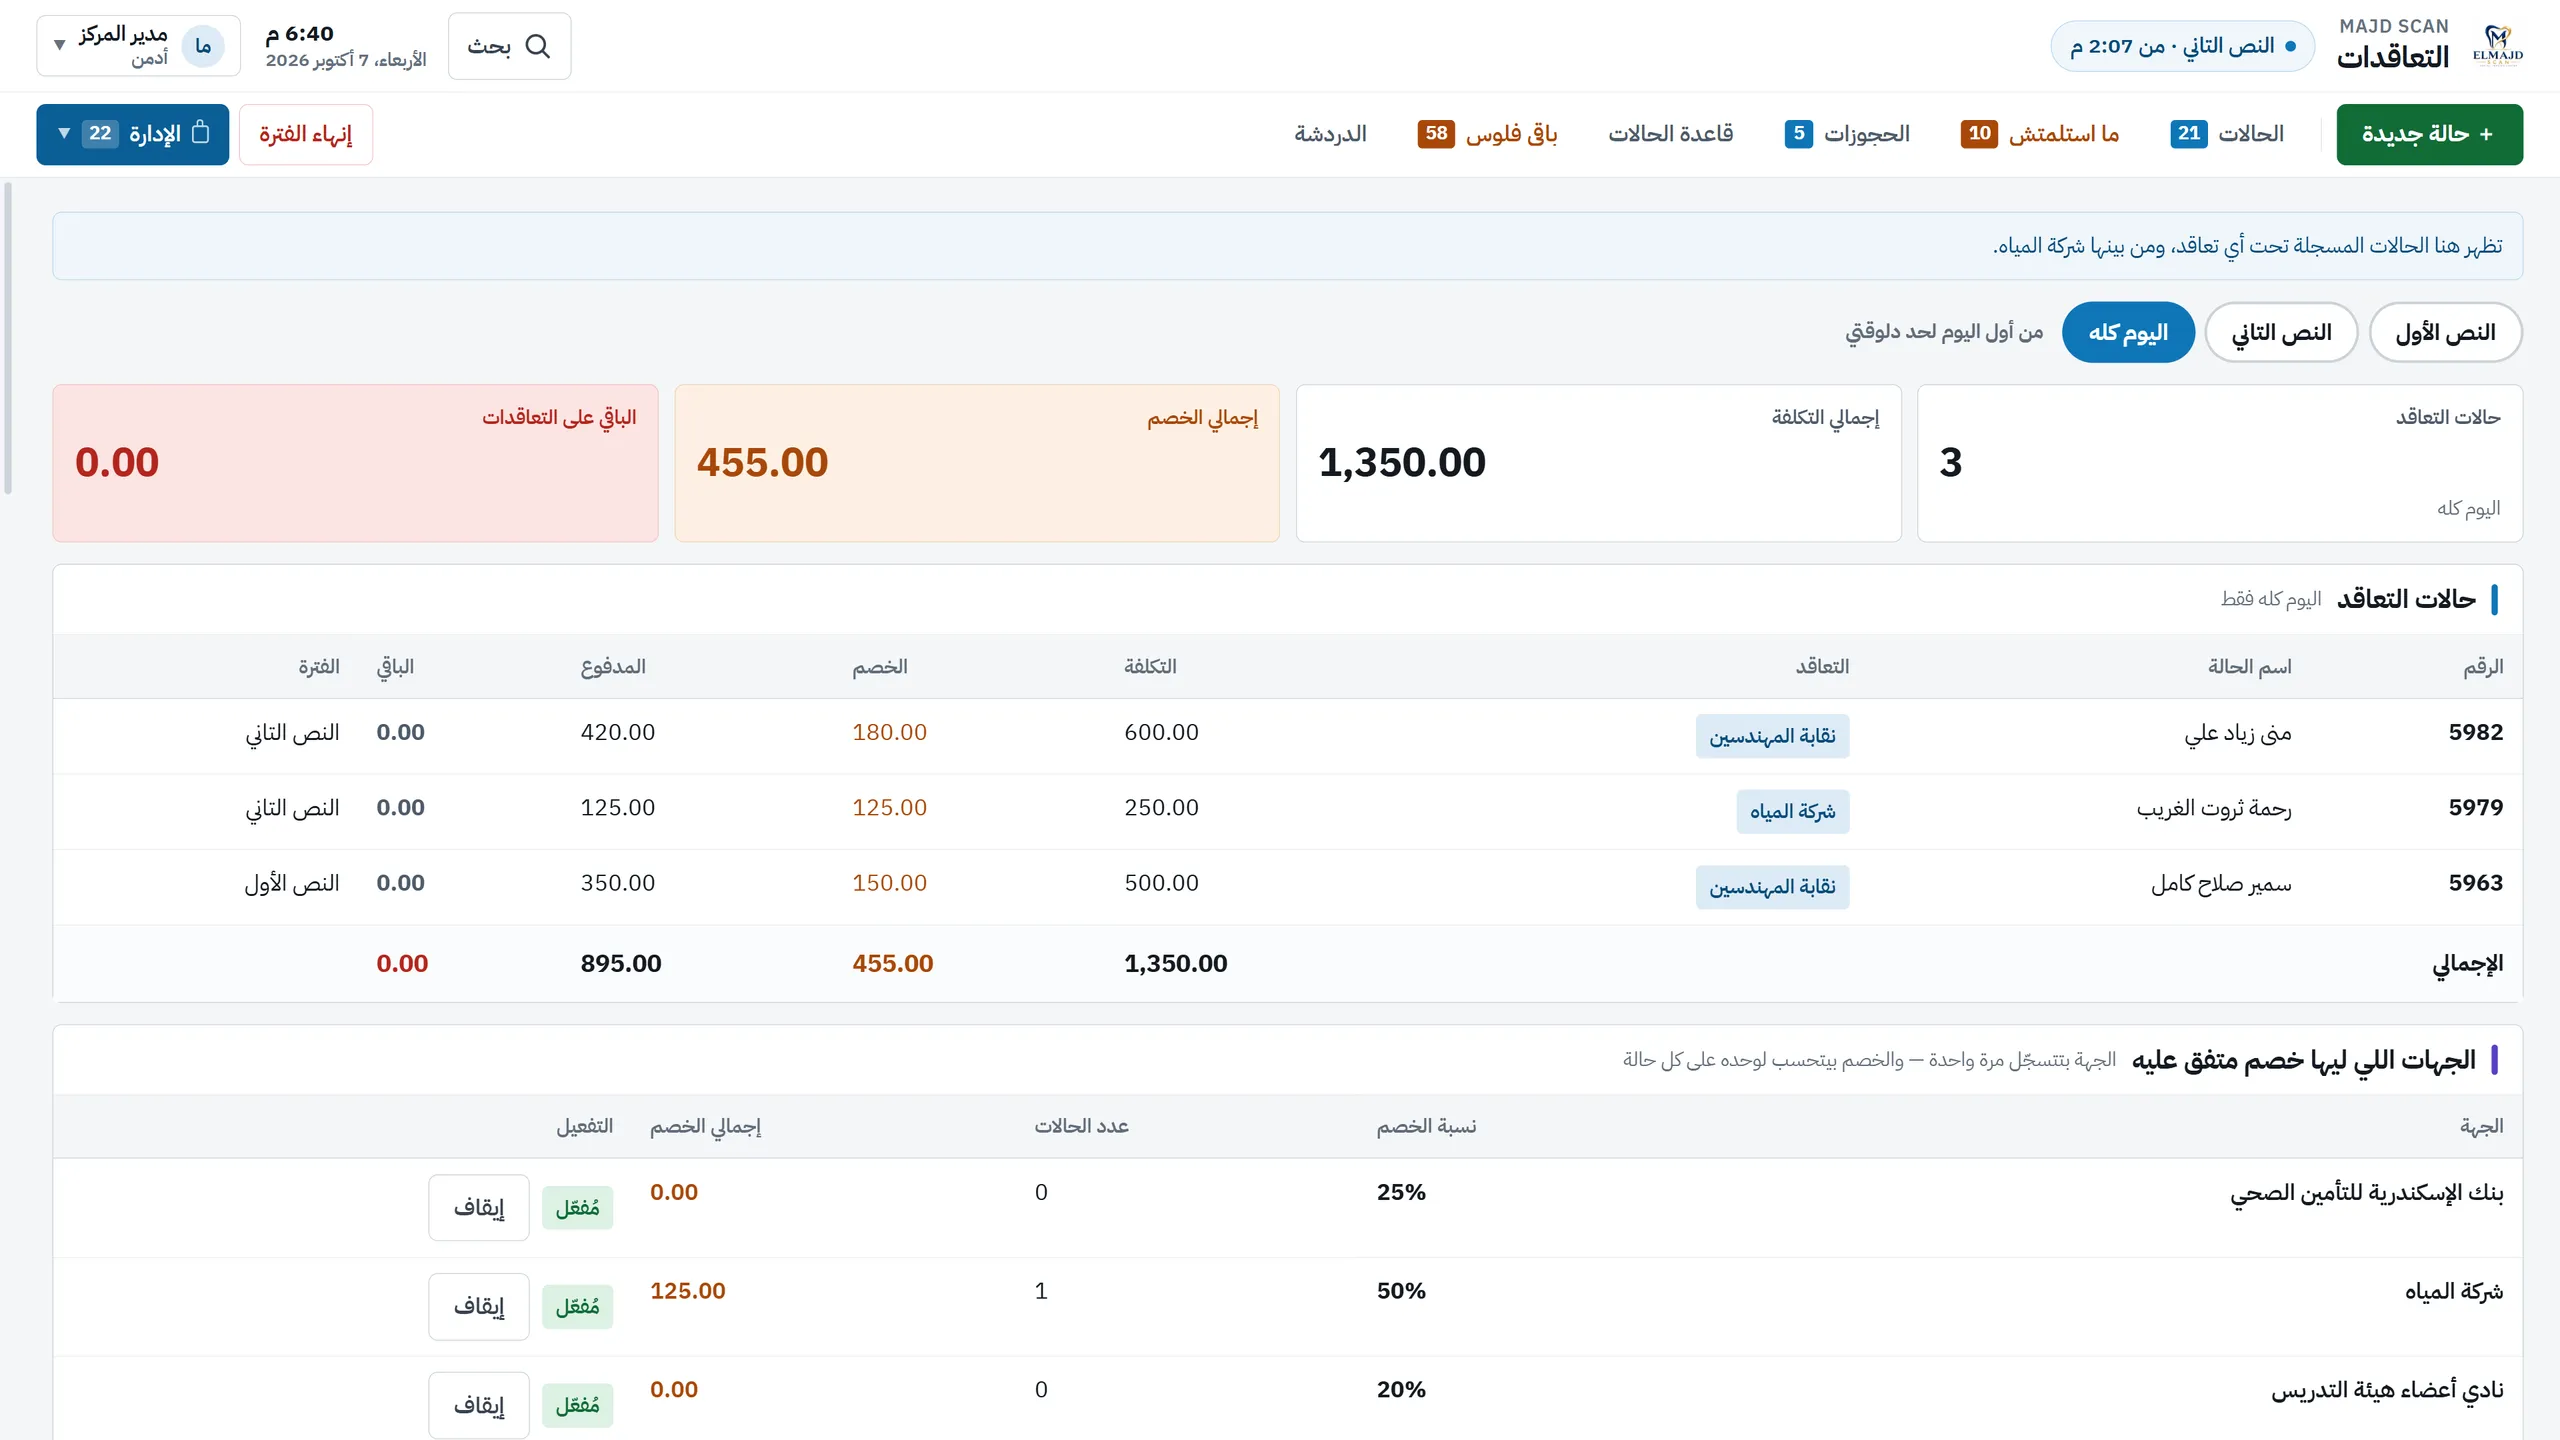Stop نادي أعضاء هيئة التدريس with إيقاف
The height and width of the screenshot is (1440, 2560).
(x=479, y=1405)
